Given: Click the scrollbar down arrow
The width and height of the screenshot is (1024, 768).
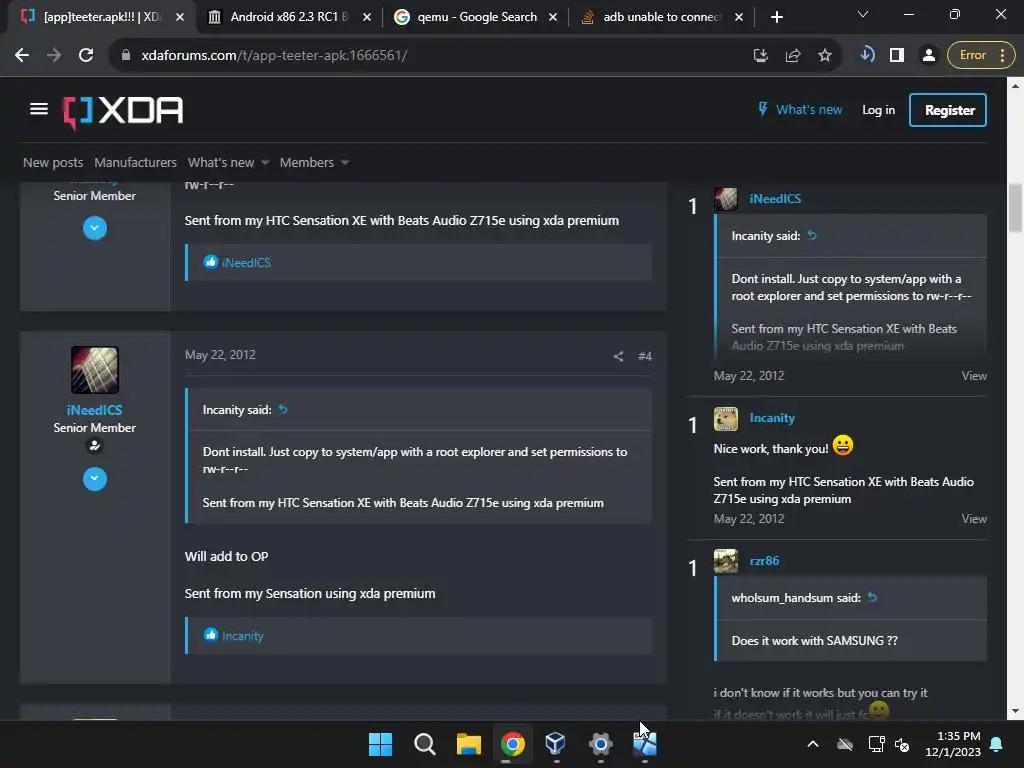Looking at the screenshot, I should coord(1015,711).
